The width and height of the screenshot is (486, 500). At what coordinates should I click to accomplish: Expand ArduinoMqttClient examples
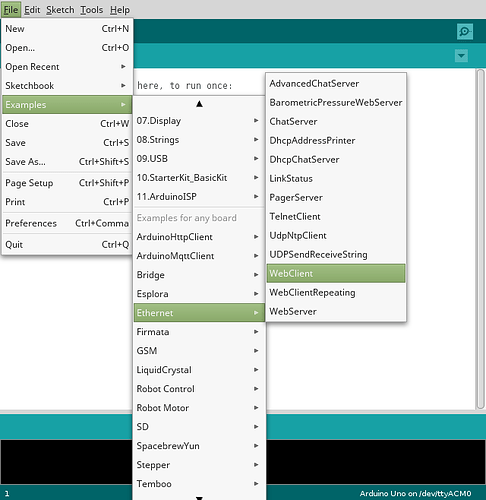(199, 256)
